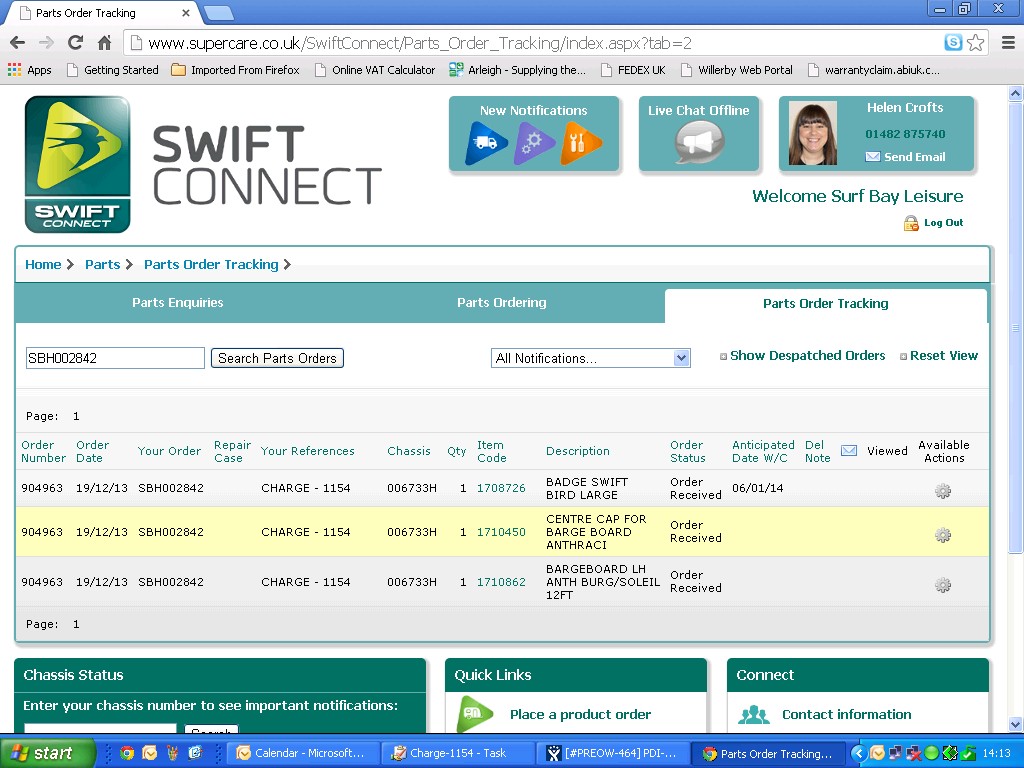The image size is (1024, 768).
Task: Click the delivery truck notification icon
Action: 487,143
